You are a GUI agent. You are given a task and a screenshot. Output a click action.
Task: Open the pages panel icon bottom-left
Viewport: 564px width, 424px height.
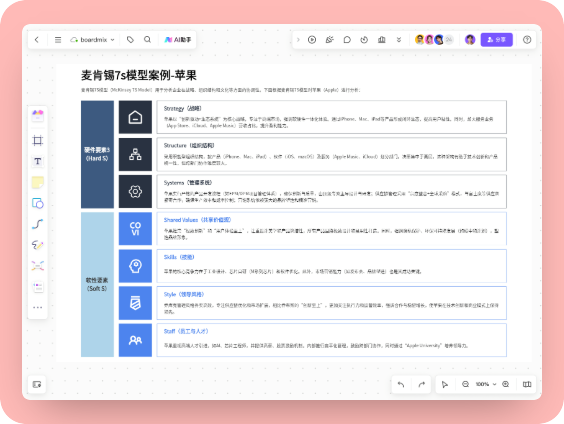(37, 384)
